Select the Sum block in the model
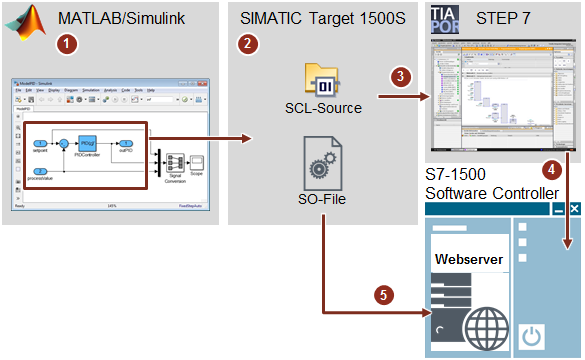Screen dimensions: 585x360 tap(64, 143)
